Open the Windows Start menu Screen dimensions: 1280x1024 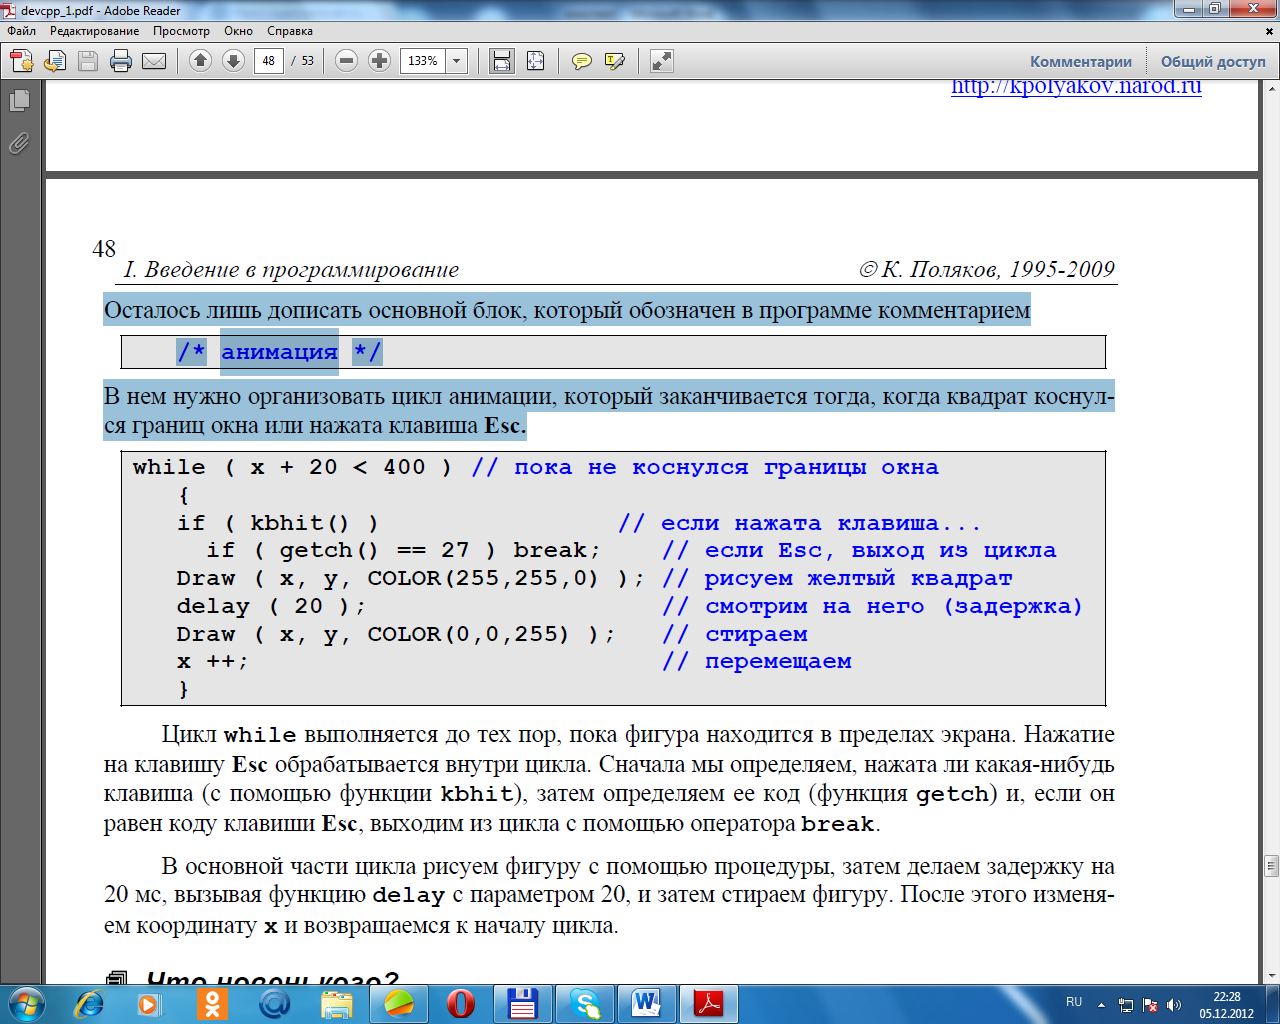coord(26,1003)
